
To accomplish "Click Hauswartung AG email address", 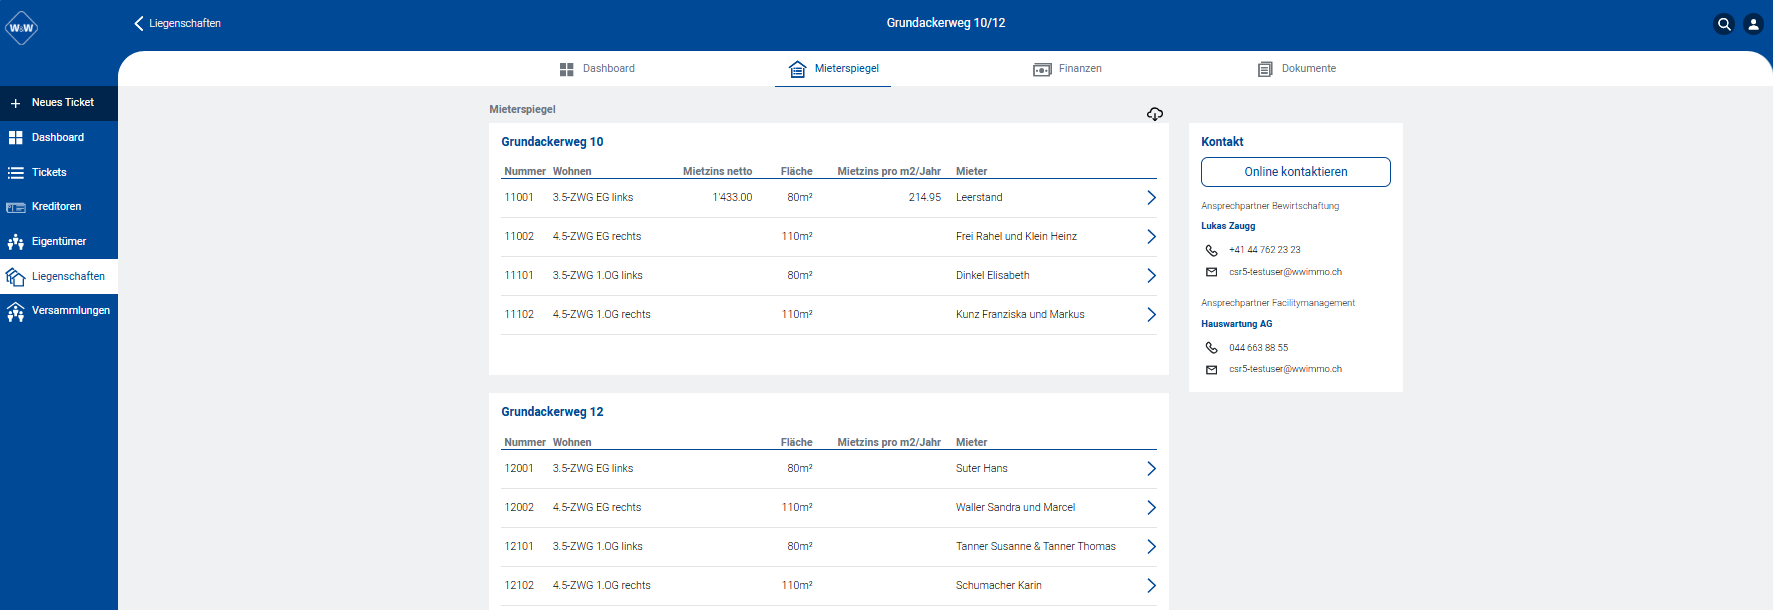I will 1285,369.
